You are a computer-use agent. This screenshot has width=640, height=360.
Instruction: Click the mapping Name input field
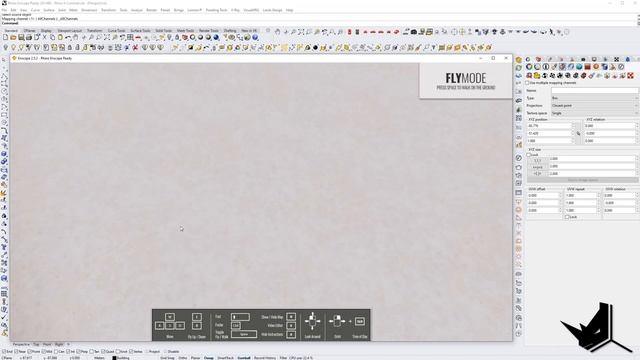pos(594,91)
